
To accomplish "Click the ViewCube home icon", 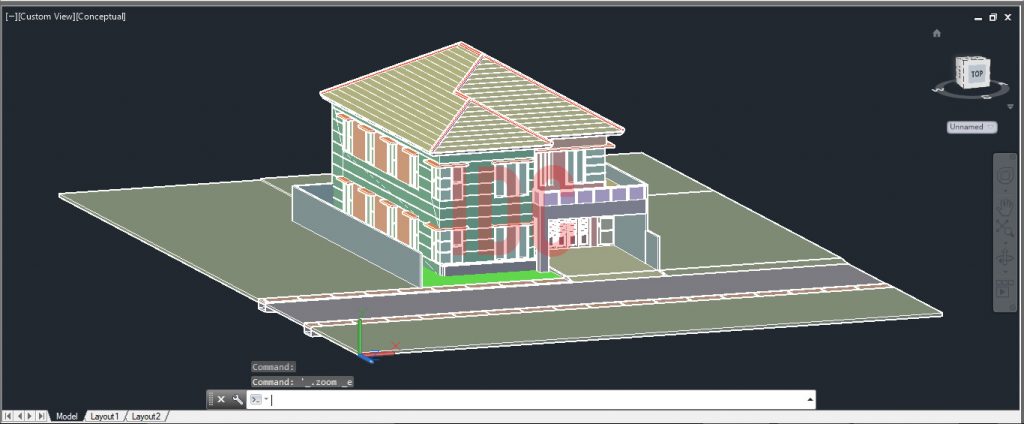I will click(x=936, y=33).
